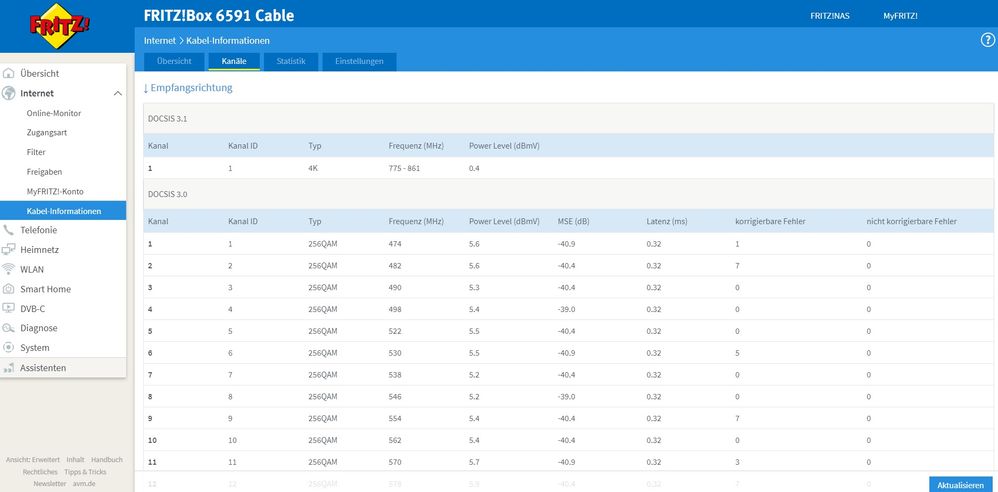Collapse the Internet menu chevron

(x=118, y=94)
